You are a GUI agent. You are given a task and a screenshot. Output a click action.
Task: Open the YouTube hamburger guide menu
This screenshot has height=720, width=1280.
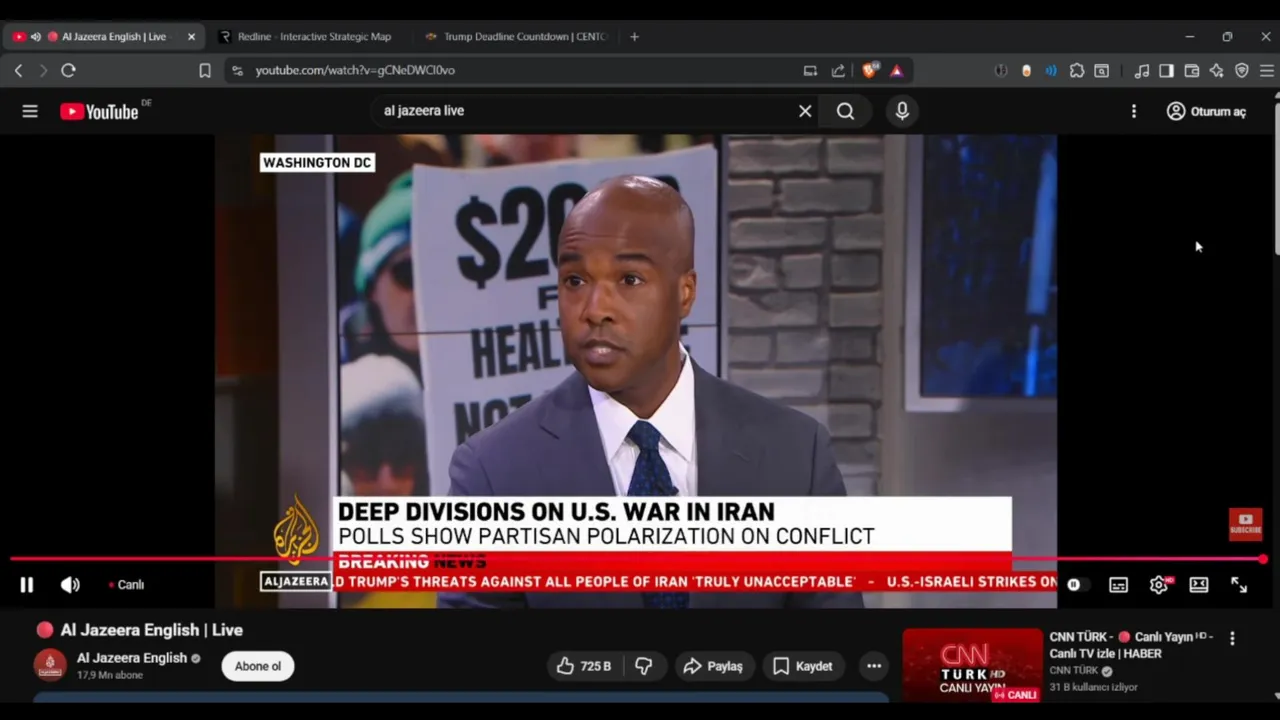point(30,111)
